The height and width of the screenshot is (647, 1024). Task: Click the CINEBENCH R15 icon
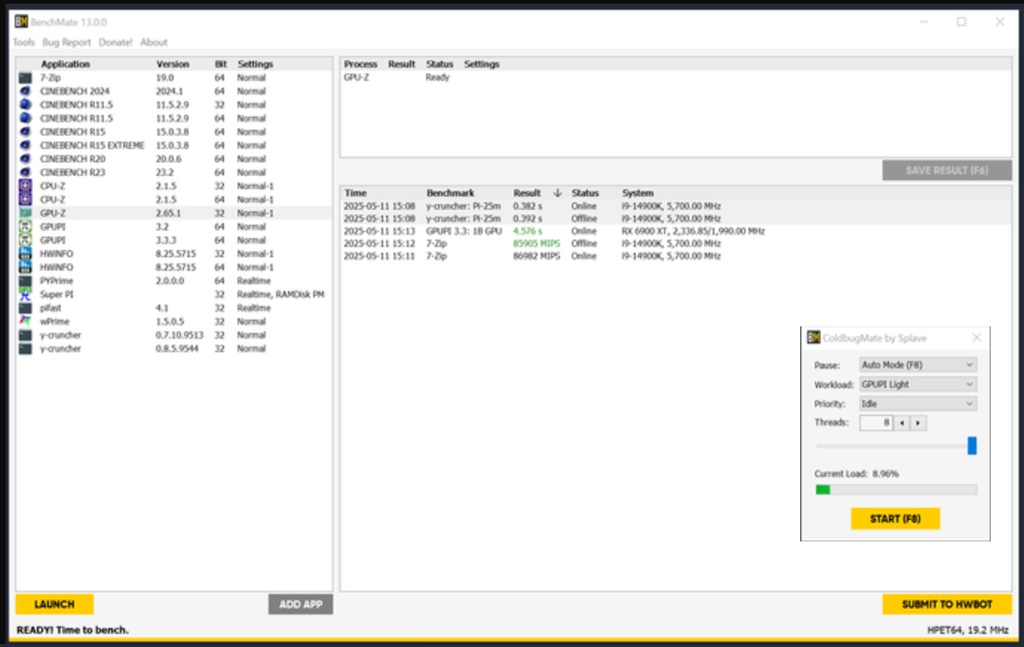coord(25,132)
